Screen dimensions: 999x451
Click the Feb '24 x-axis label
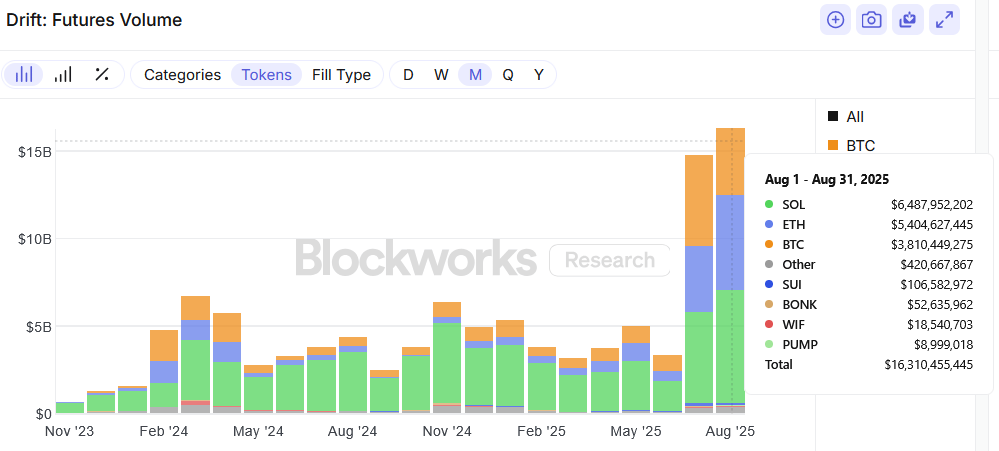point(164,431)
